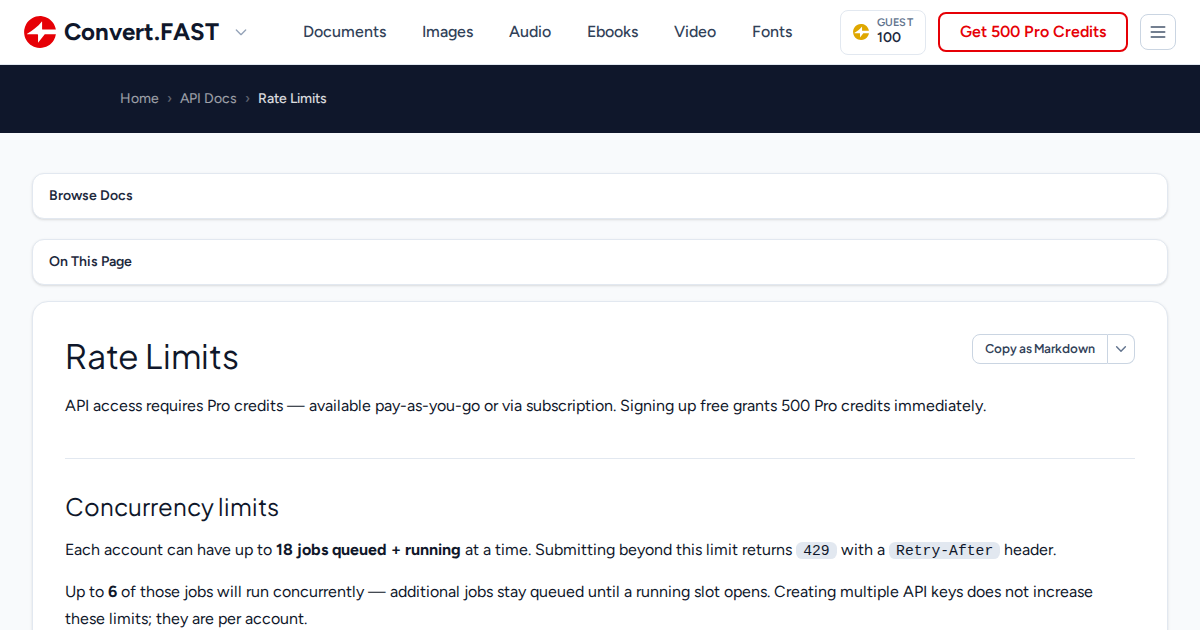
Task: Click the Convert.FAST brand name text
Action: tap(141, 32)
